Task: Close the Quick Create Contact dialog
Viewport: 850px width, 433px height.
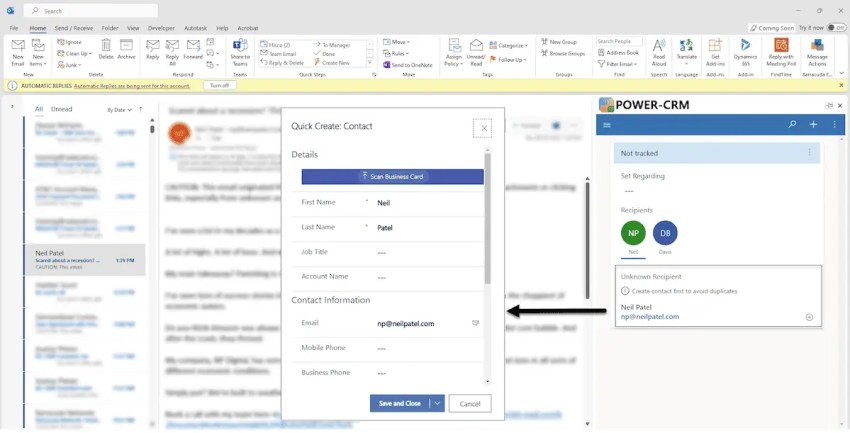Action: coord(484,128)
